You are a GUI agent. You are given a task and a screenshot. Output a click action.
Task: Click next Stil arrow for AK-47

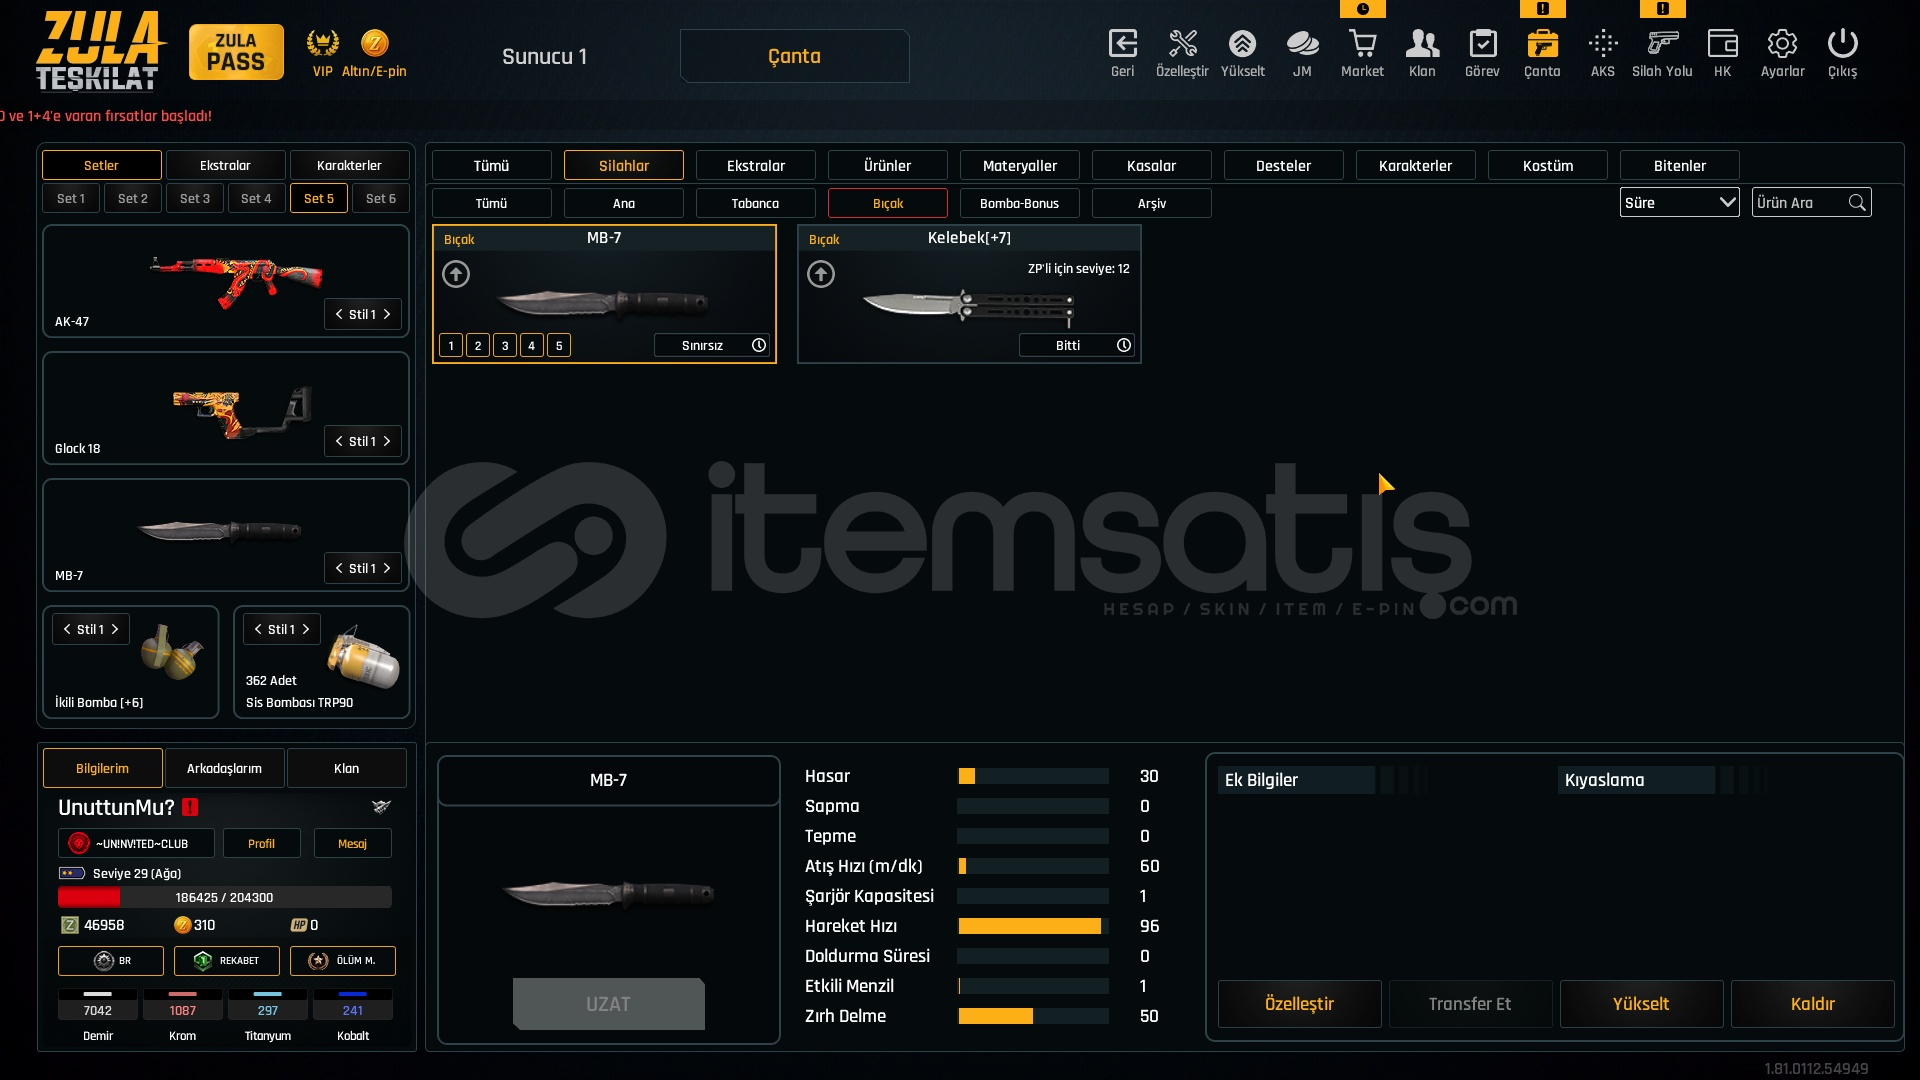[387, 314]
